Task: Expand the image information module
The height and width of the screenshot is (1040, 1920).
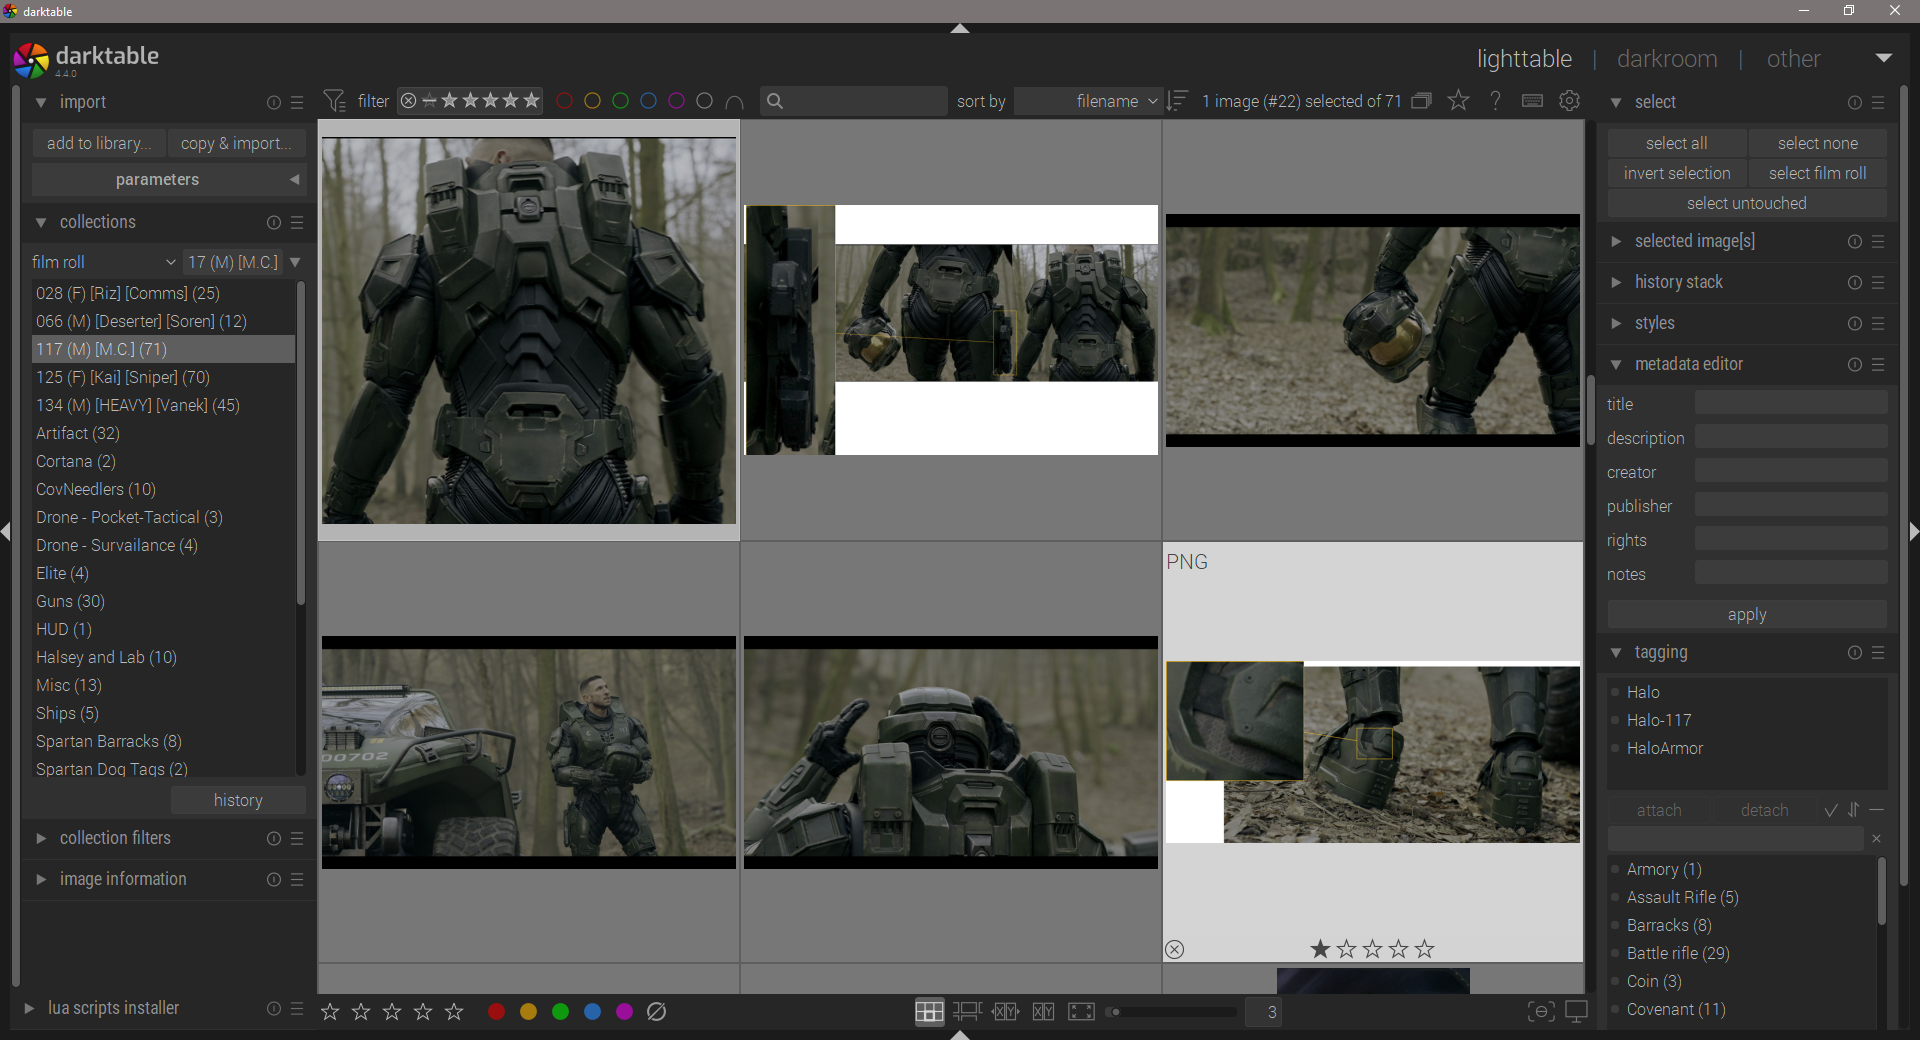Action: 122,879
